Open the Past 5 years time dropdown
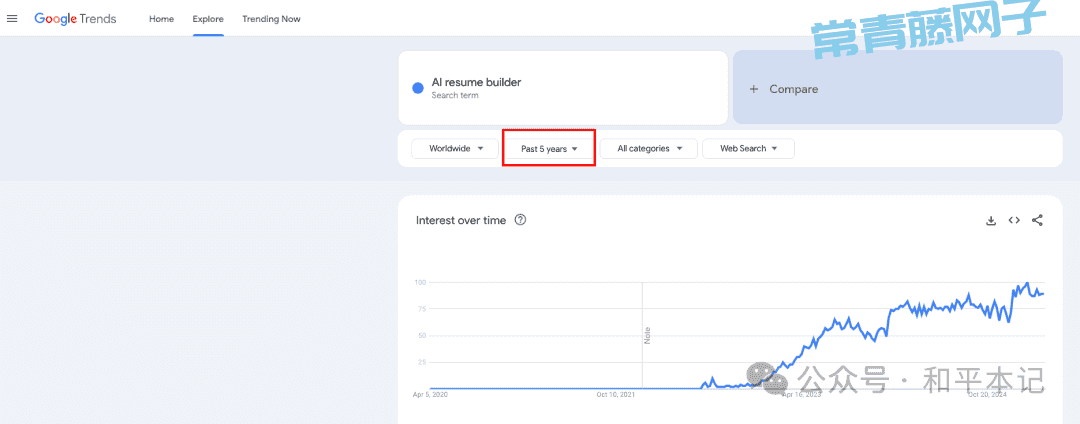The height and width of the screenshot is (424, 1080). pos(549,149)
